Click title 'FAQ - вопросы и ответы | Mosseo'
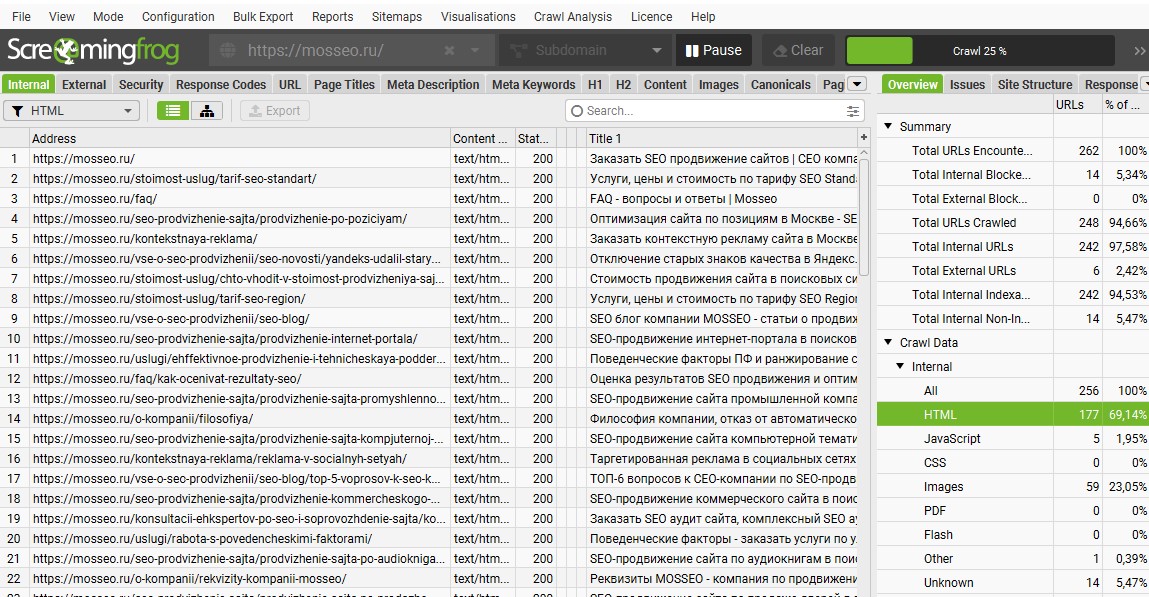This screenshot has width=1149, height=597. tap(683, 199)
